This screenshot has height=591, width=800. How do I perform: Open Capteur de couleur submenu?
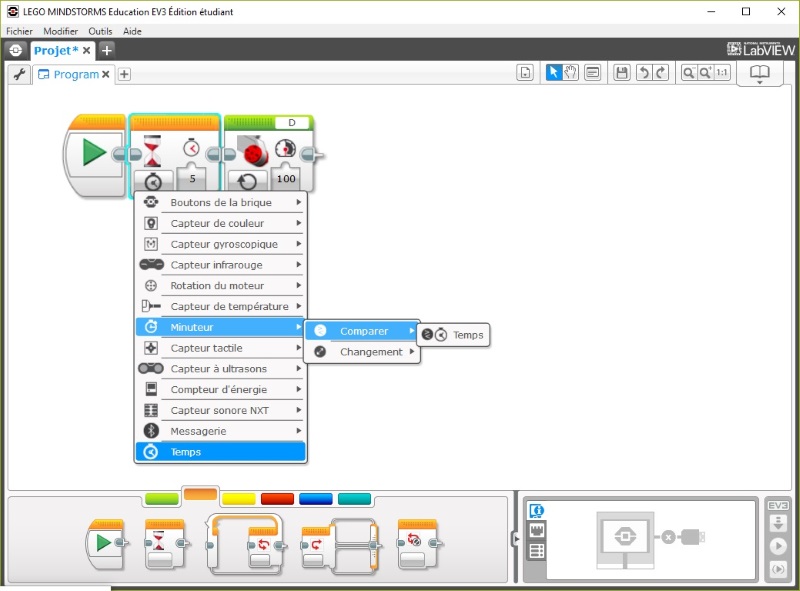pyautogui.click(x=220, y=224)
